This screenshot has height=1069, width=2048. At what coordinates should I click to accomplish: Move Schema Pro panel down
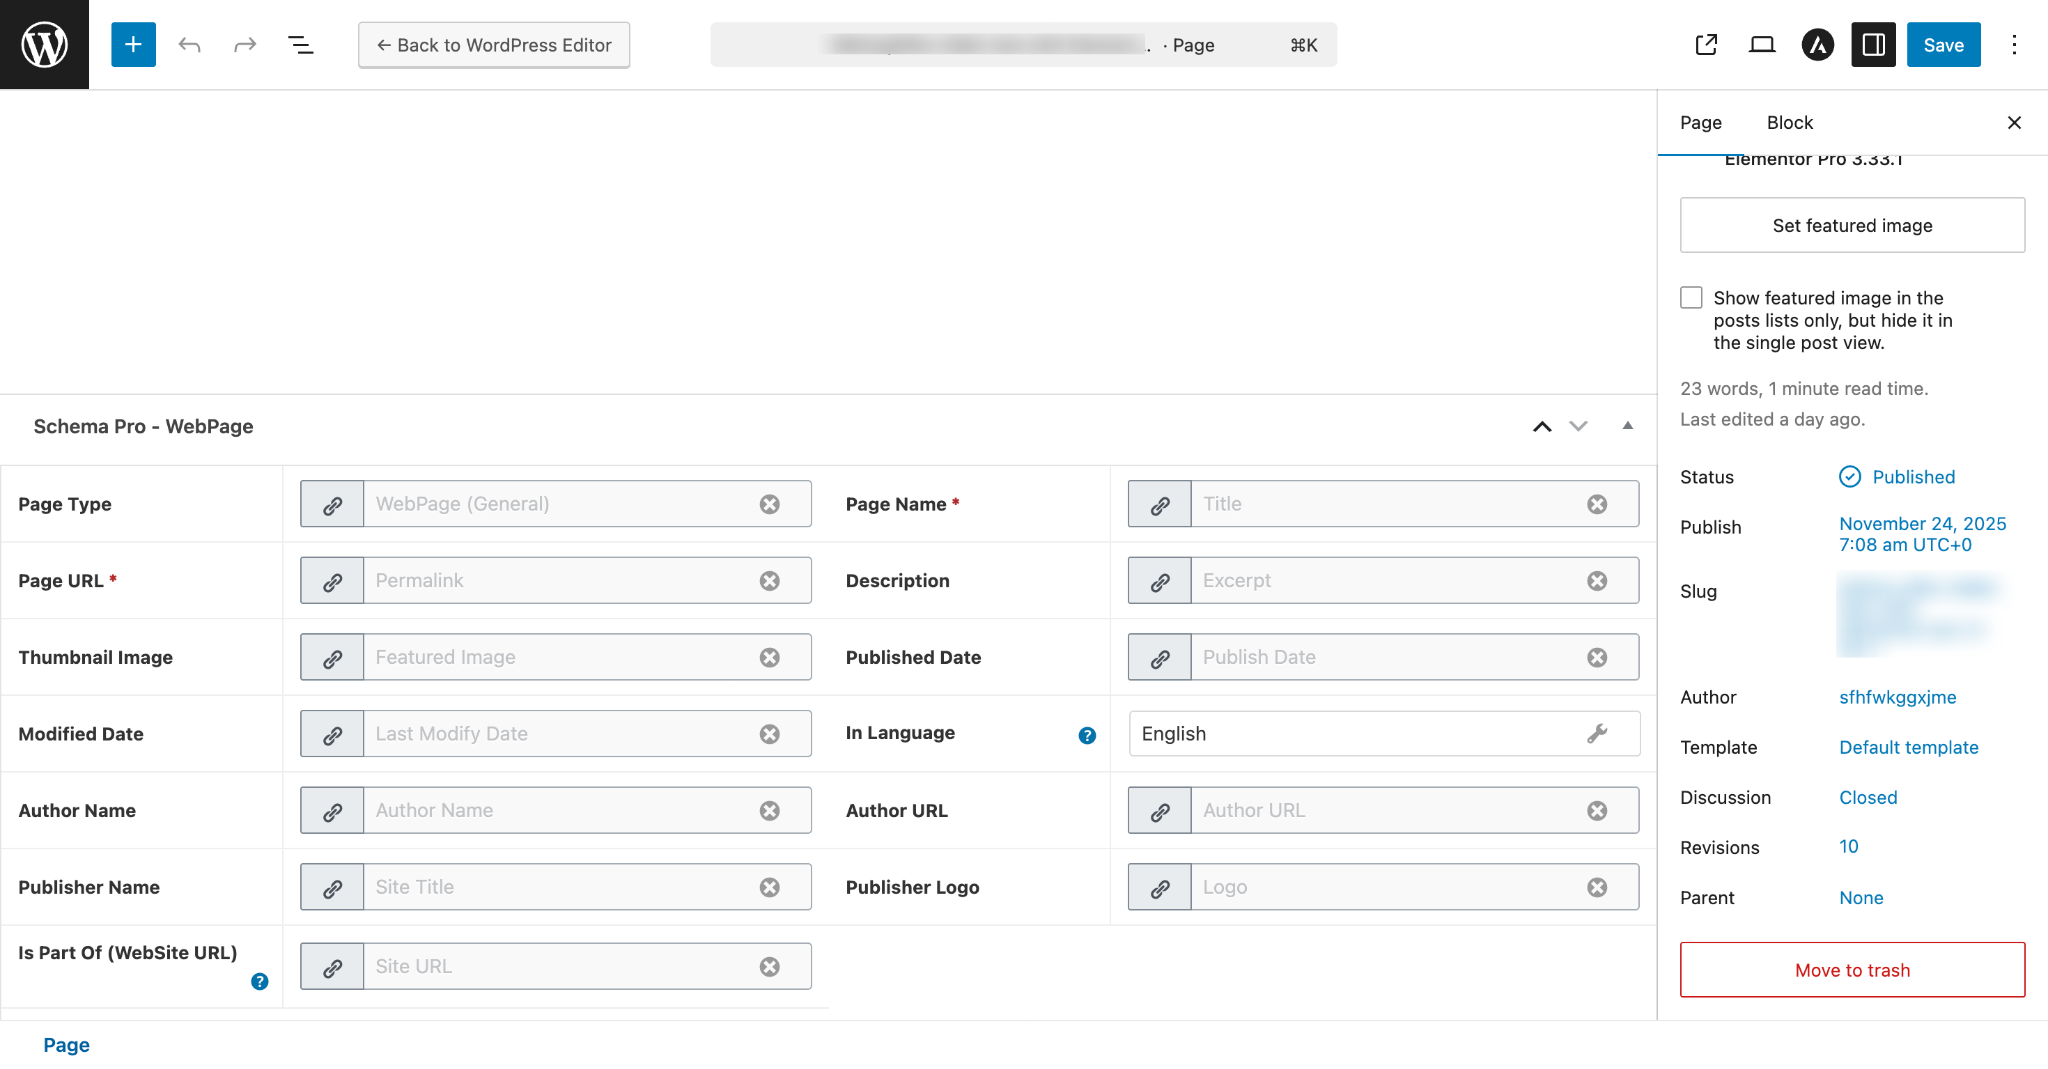coord(1578,426)
